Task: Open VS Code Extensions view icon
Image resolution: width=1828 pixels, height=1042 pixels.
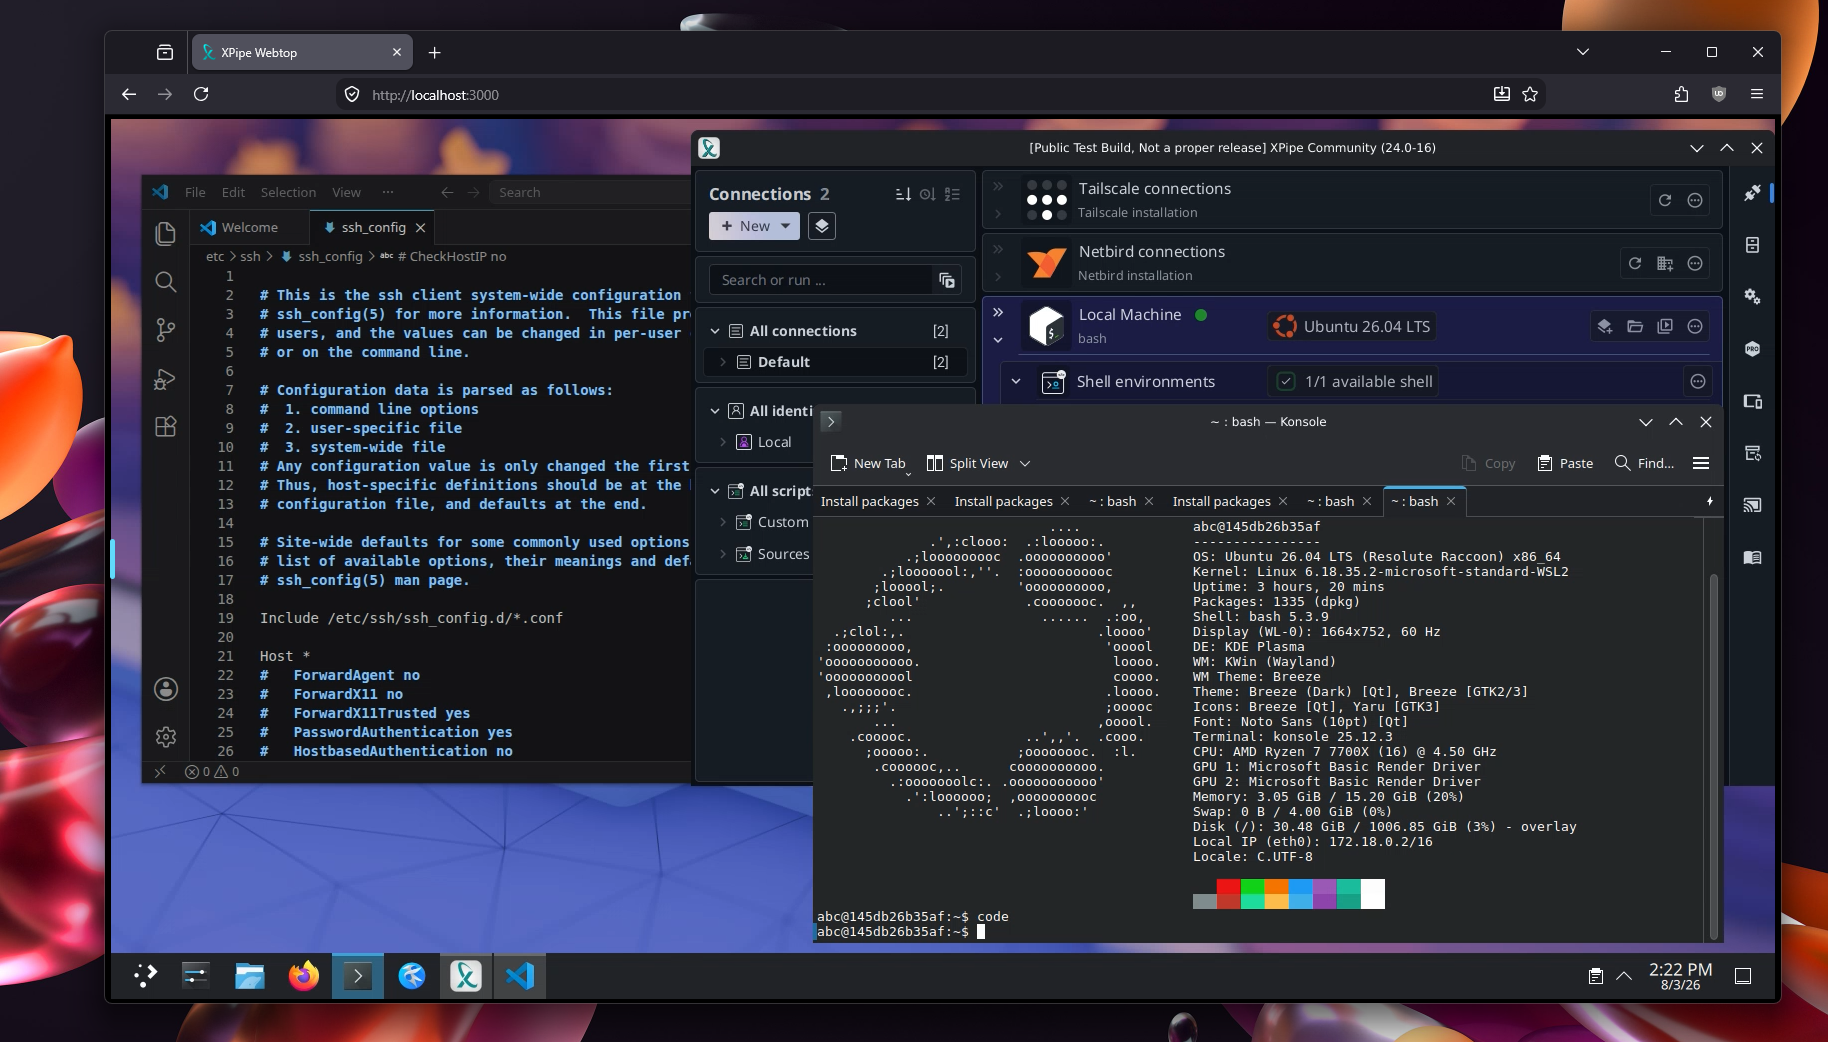Action: pos(166,426)
